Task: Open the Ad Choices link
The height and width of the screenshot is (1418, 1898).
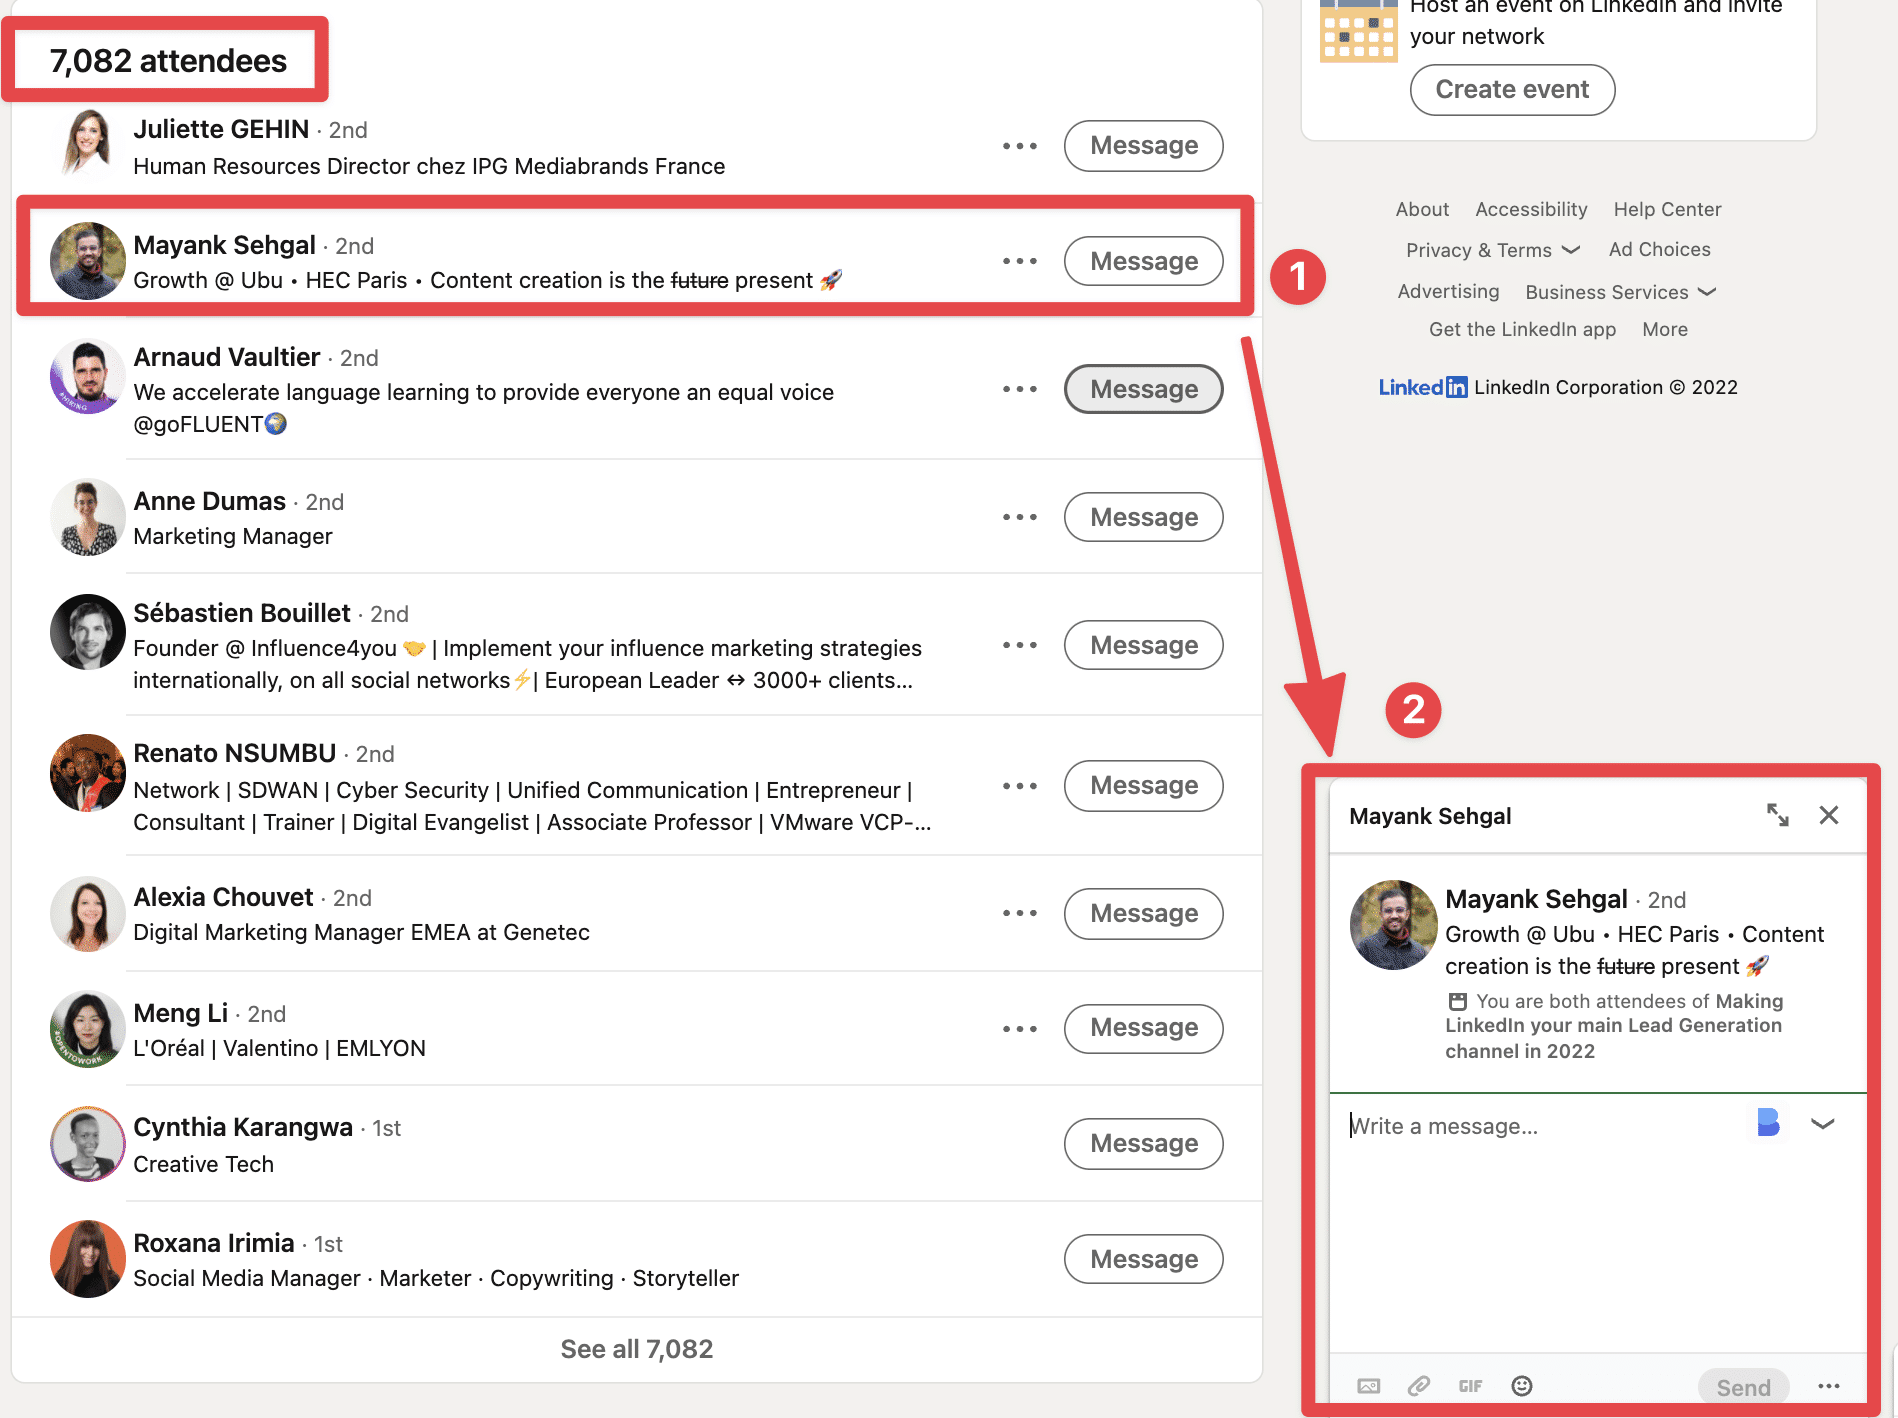Action: point(1659,250)
